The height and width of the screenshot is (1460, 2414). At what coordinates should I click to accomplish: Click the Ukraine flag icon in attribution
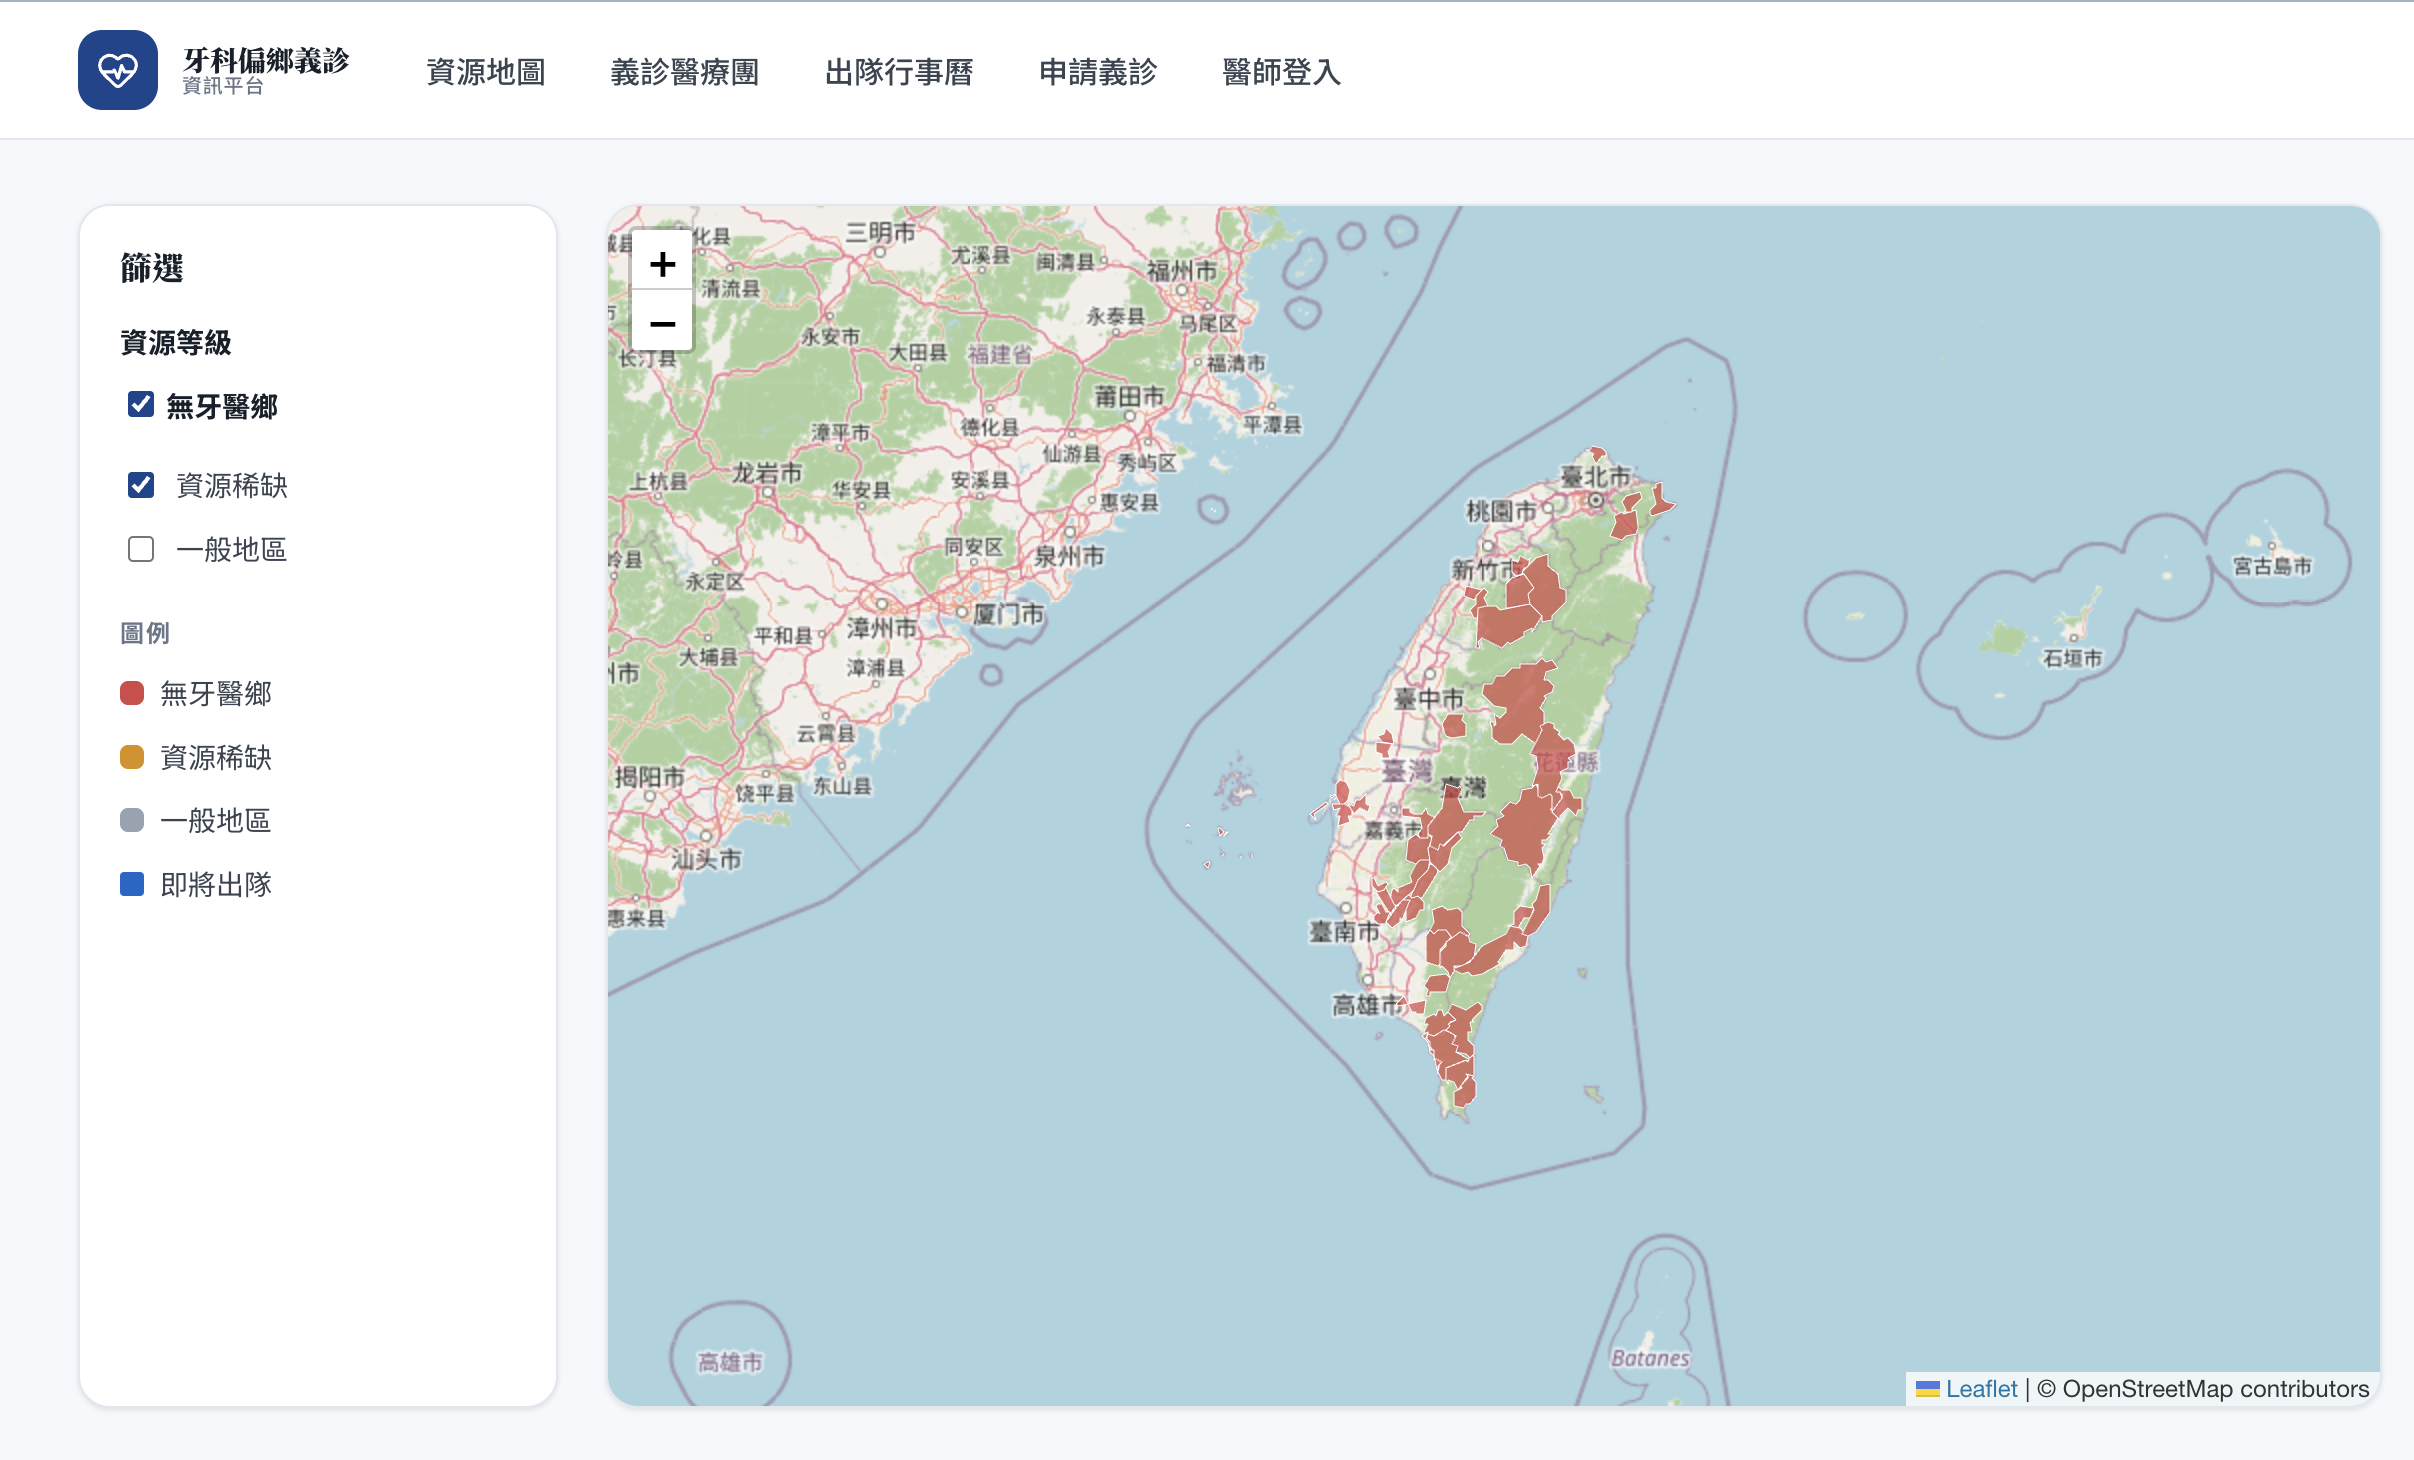(1928, 1389)
